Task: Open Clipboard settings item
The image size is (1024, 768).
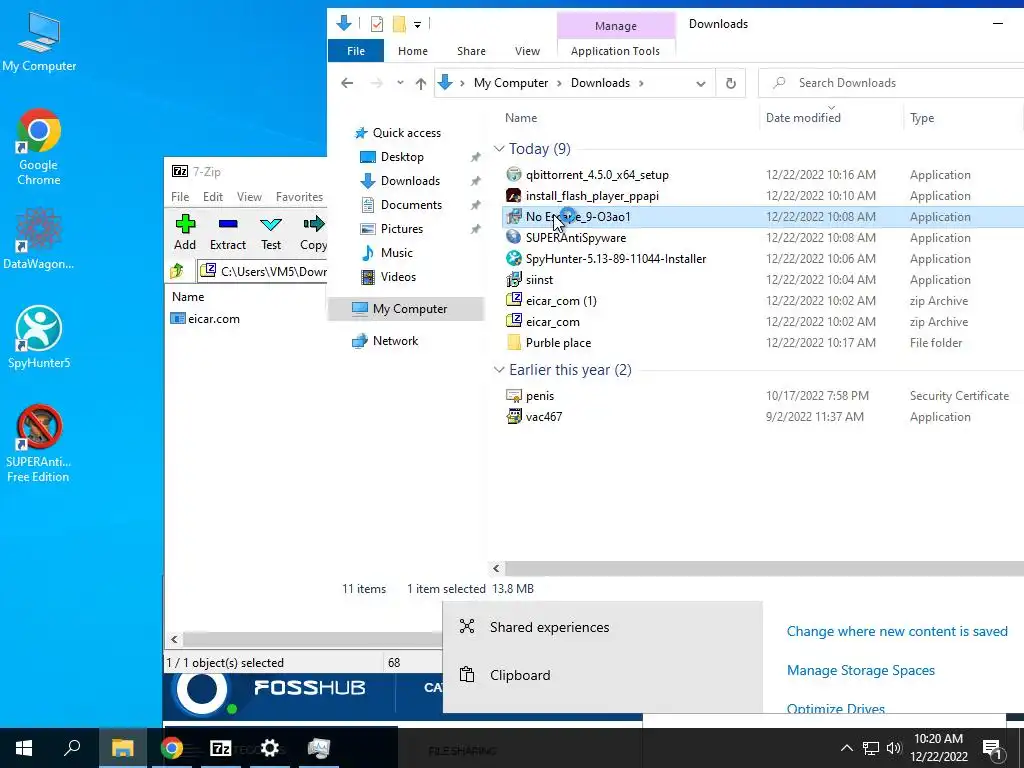Action: (520, 675)
